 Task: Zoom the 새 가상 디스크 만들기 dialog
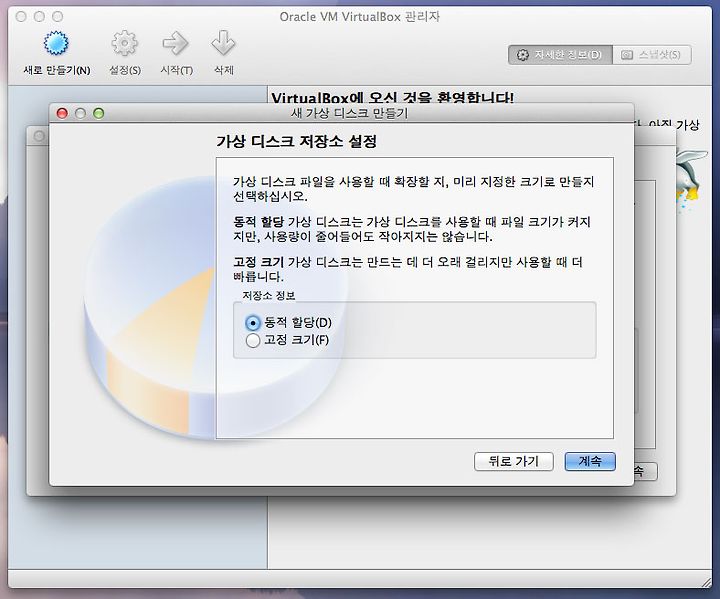point(99,113)
